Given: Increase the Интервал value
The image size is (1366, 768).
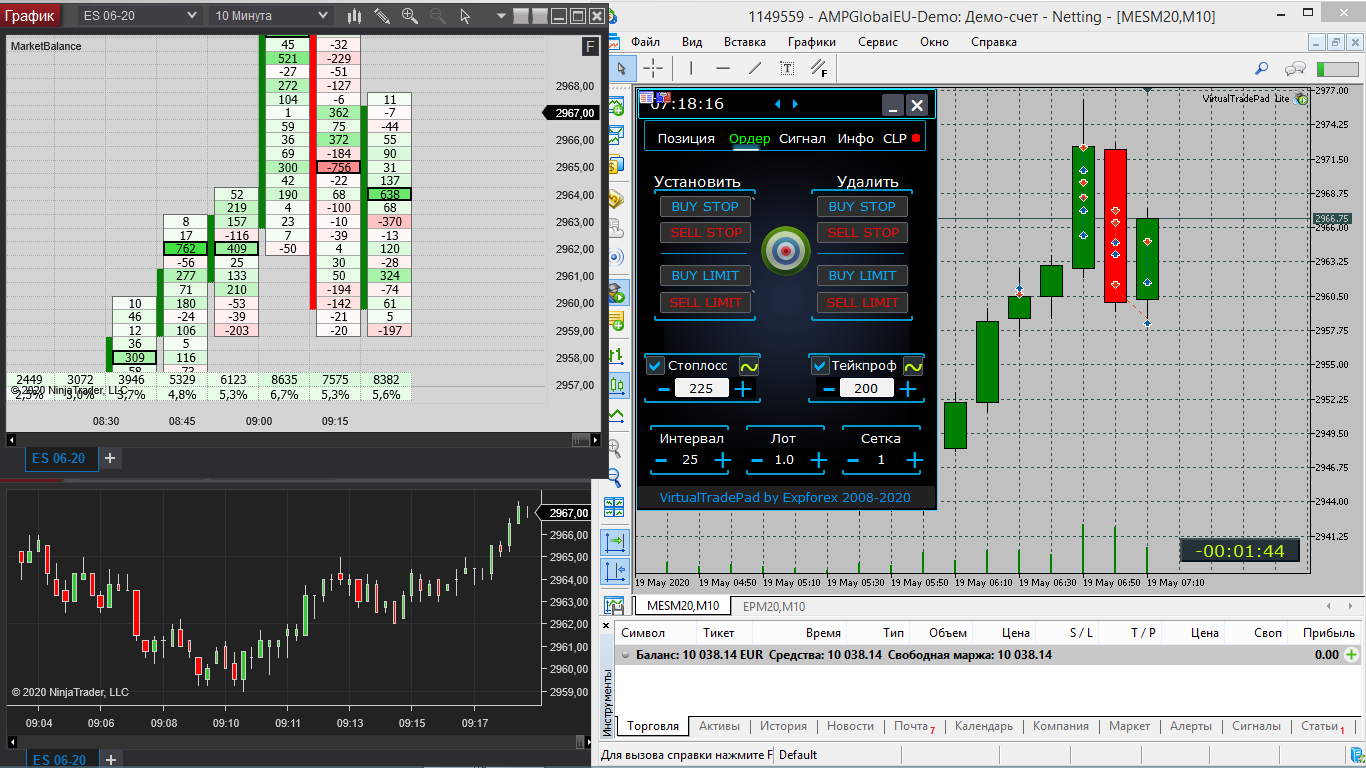Looking at the screenshot, I should 722,460.
